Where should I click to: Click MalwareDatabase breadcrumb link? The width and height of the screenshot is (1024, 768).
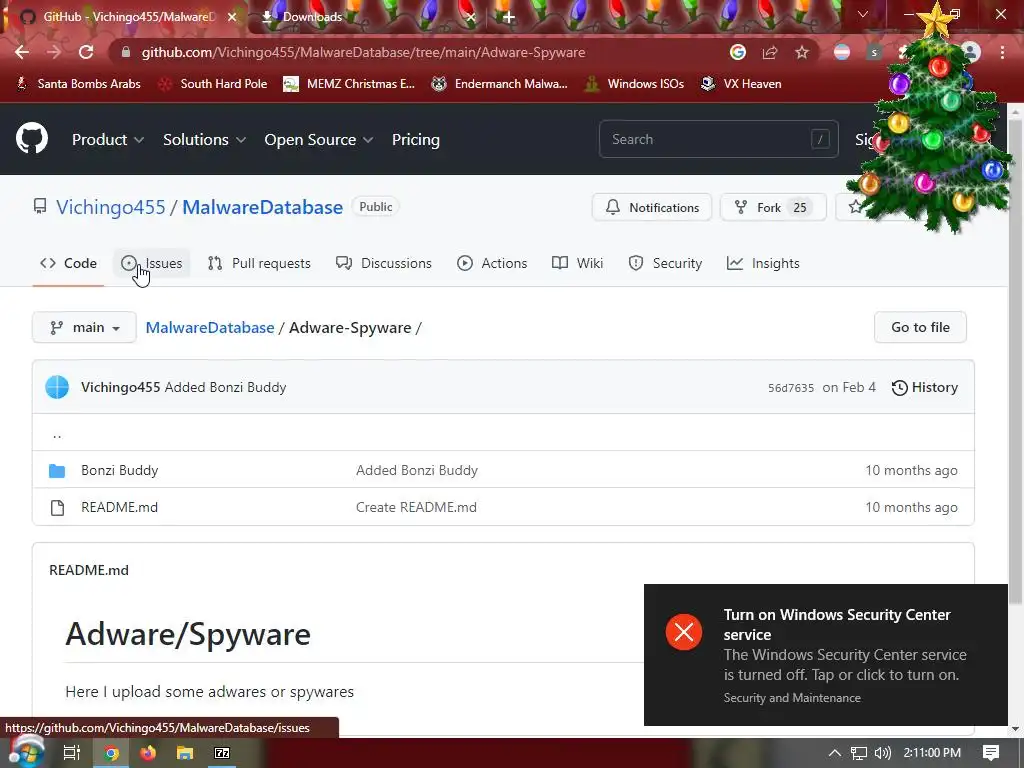[210, 328]
